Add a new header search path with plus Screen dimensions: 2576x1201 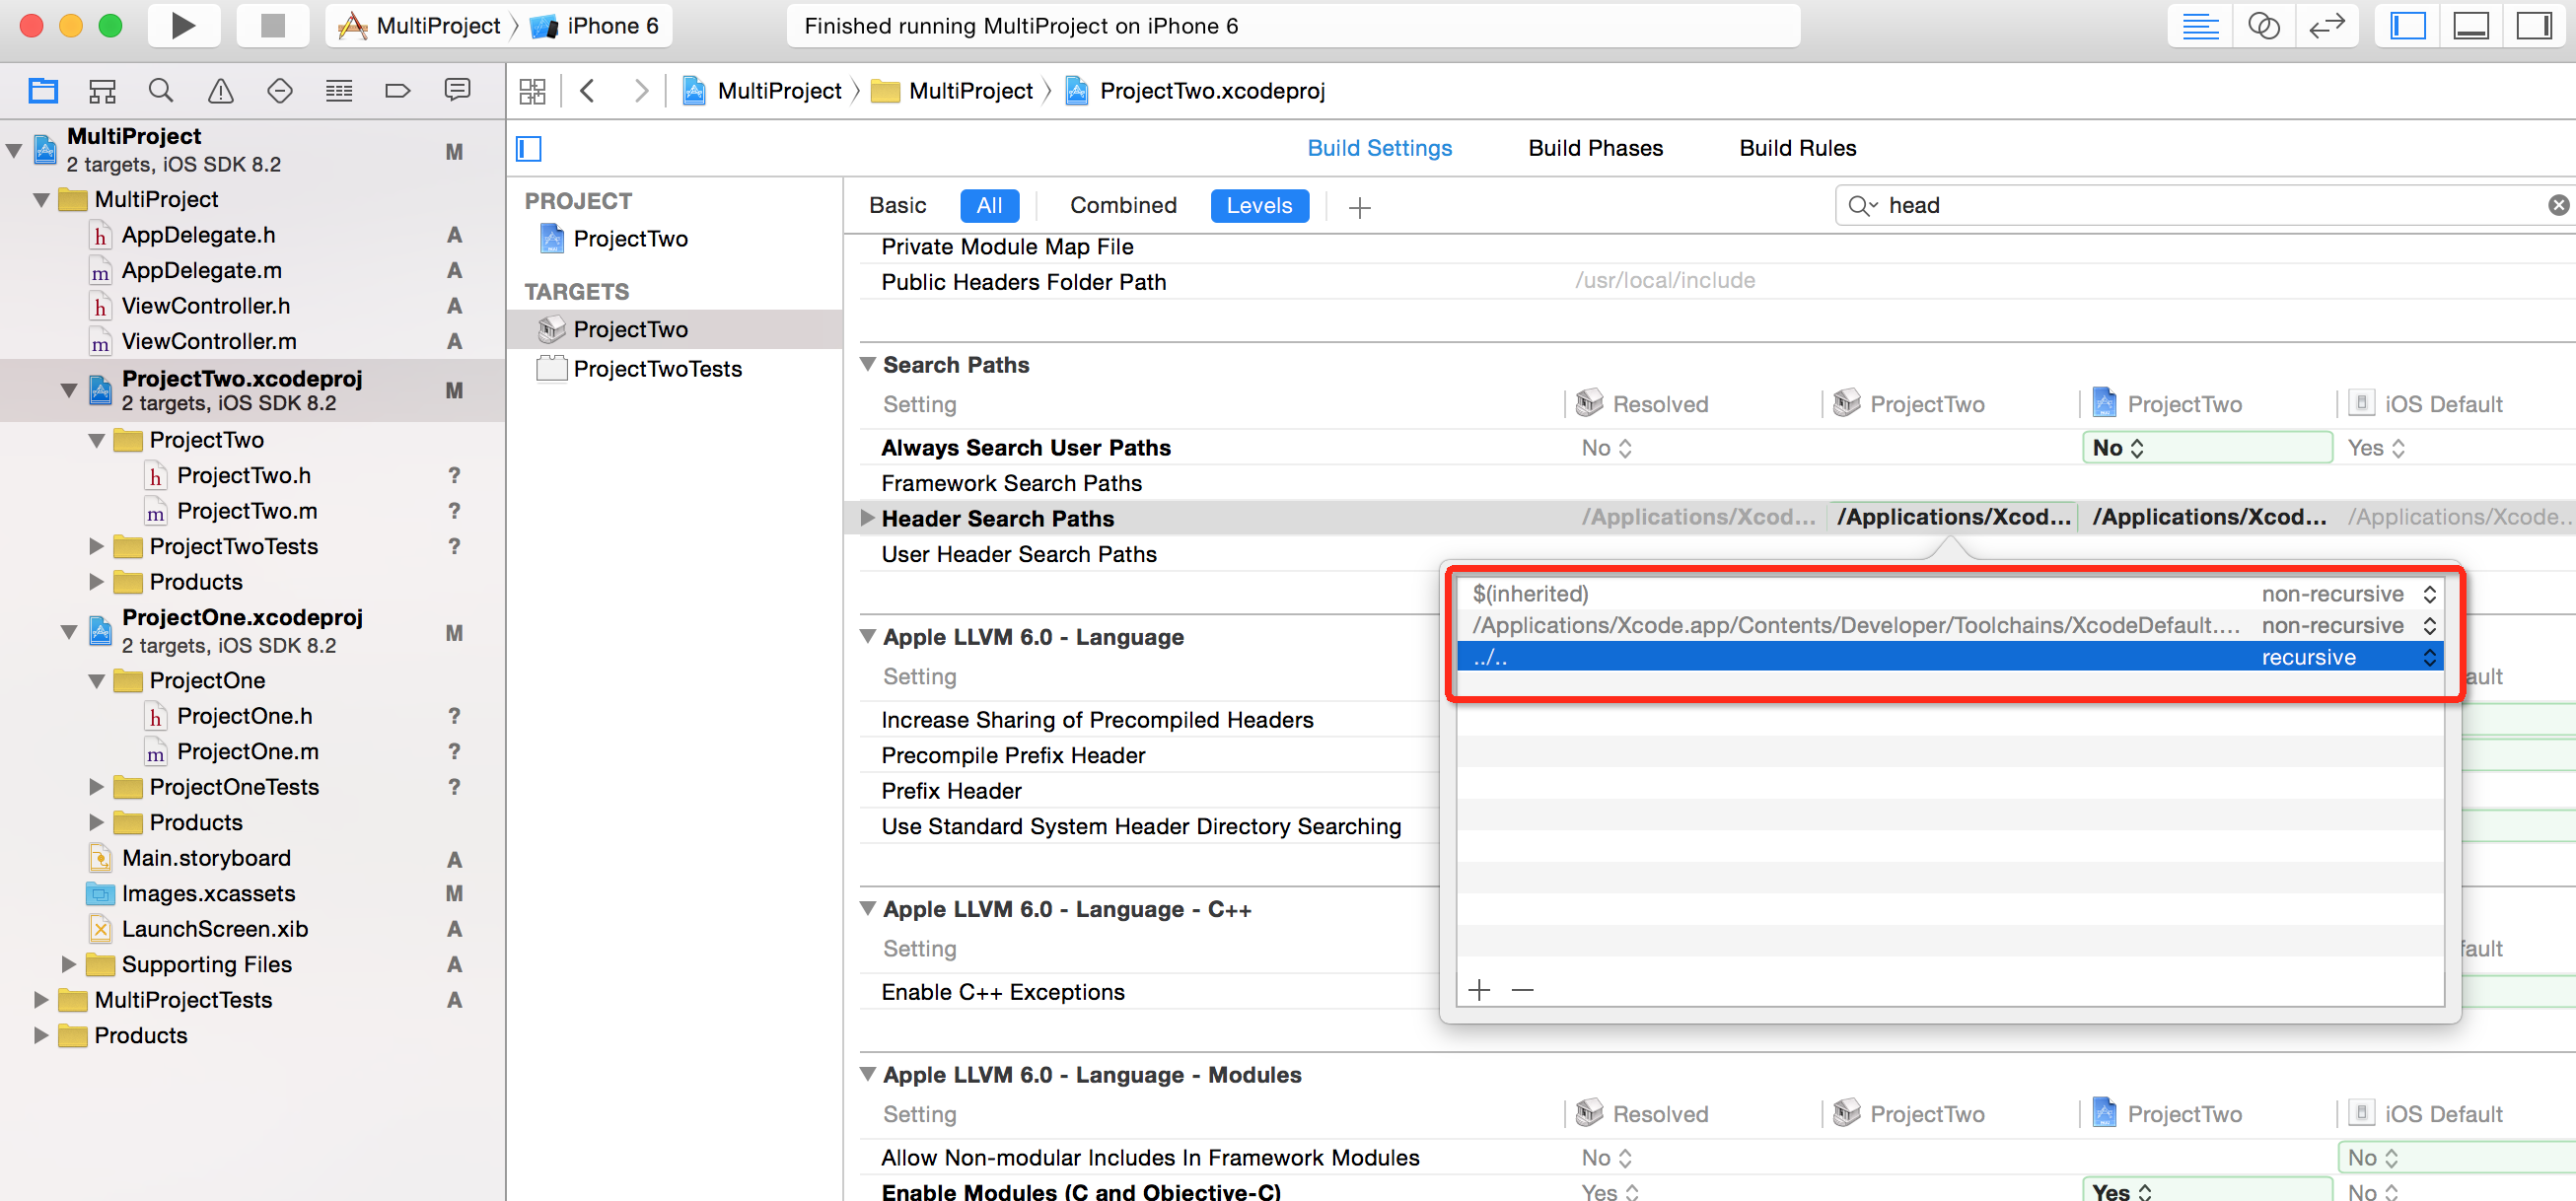point(1479,990)
